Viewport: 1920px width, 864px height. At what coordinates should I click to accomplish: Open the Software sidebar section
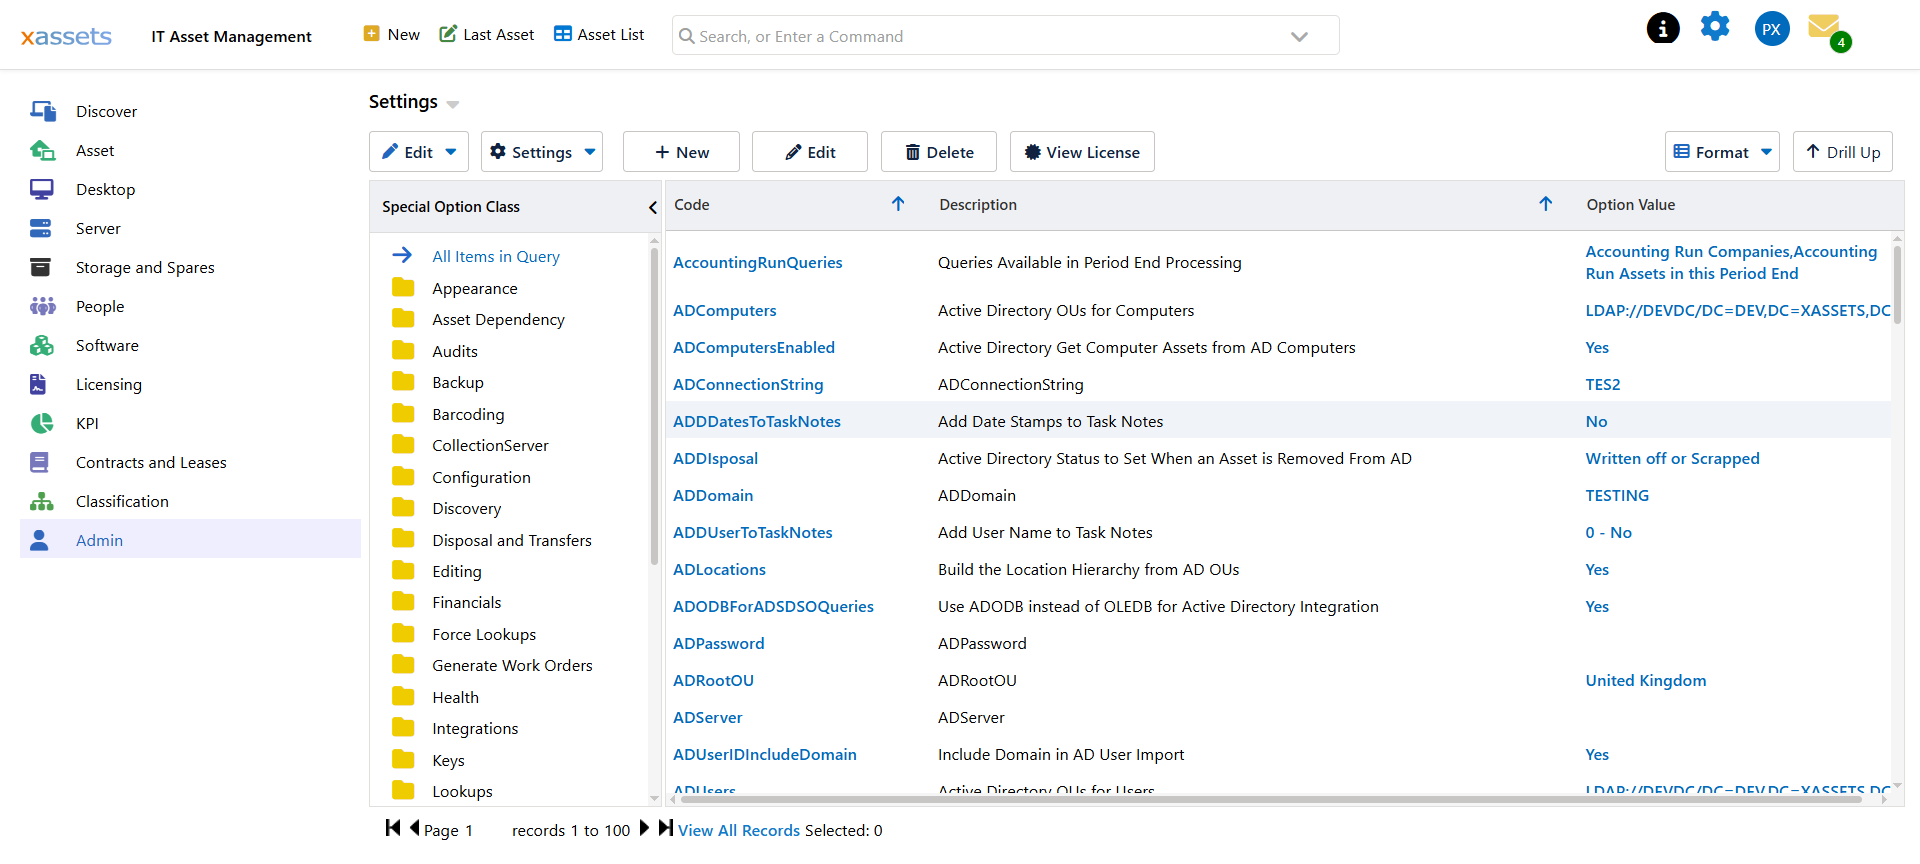pyautogui.click(x=190, y=345)
